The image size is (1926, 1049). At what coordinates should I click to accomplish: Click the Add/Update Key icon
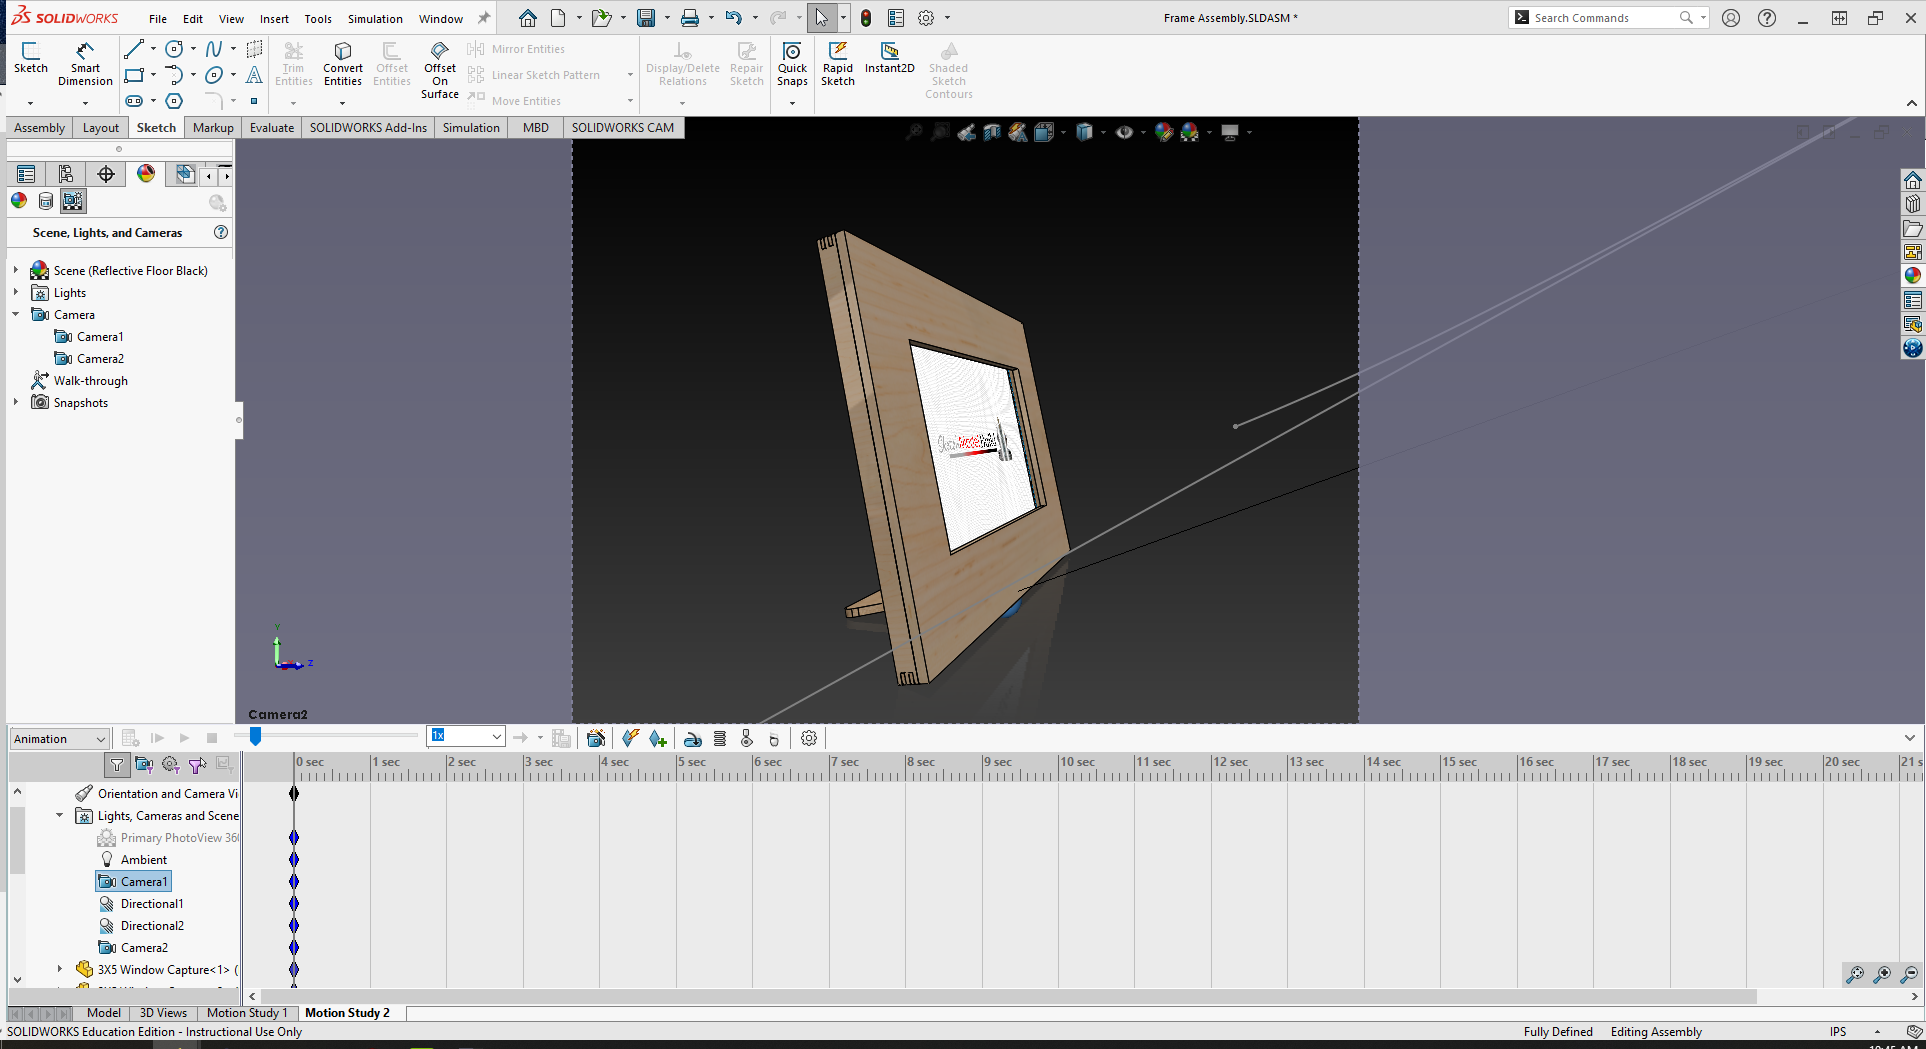pyautogui.click(x=657, y=738)
